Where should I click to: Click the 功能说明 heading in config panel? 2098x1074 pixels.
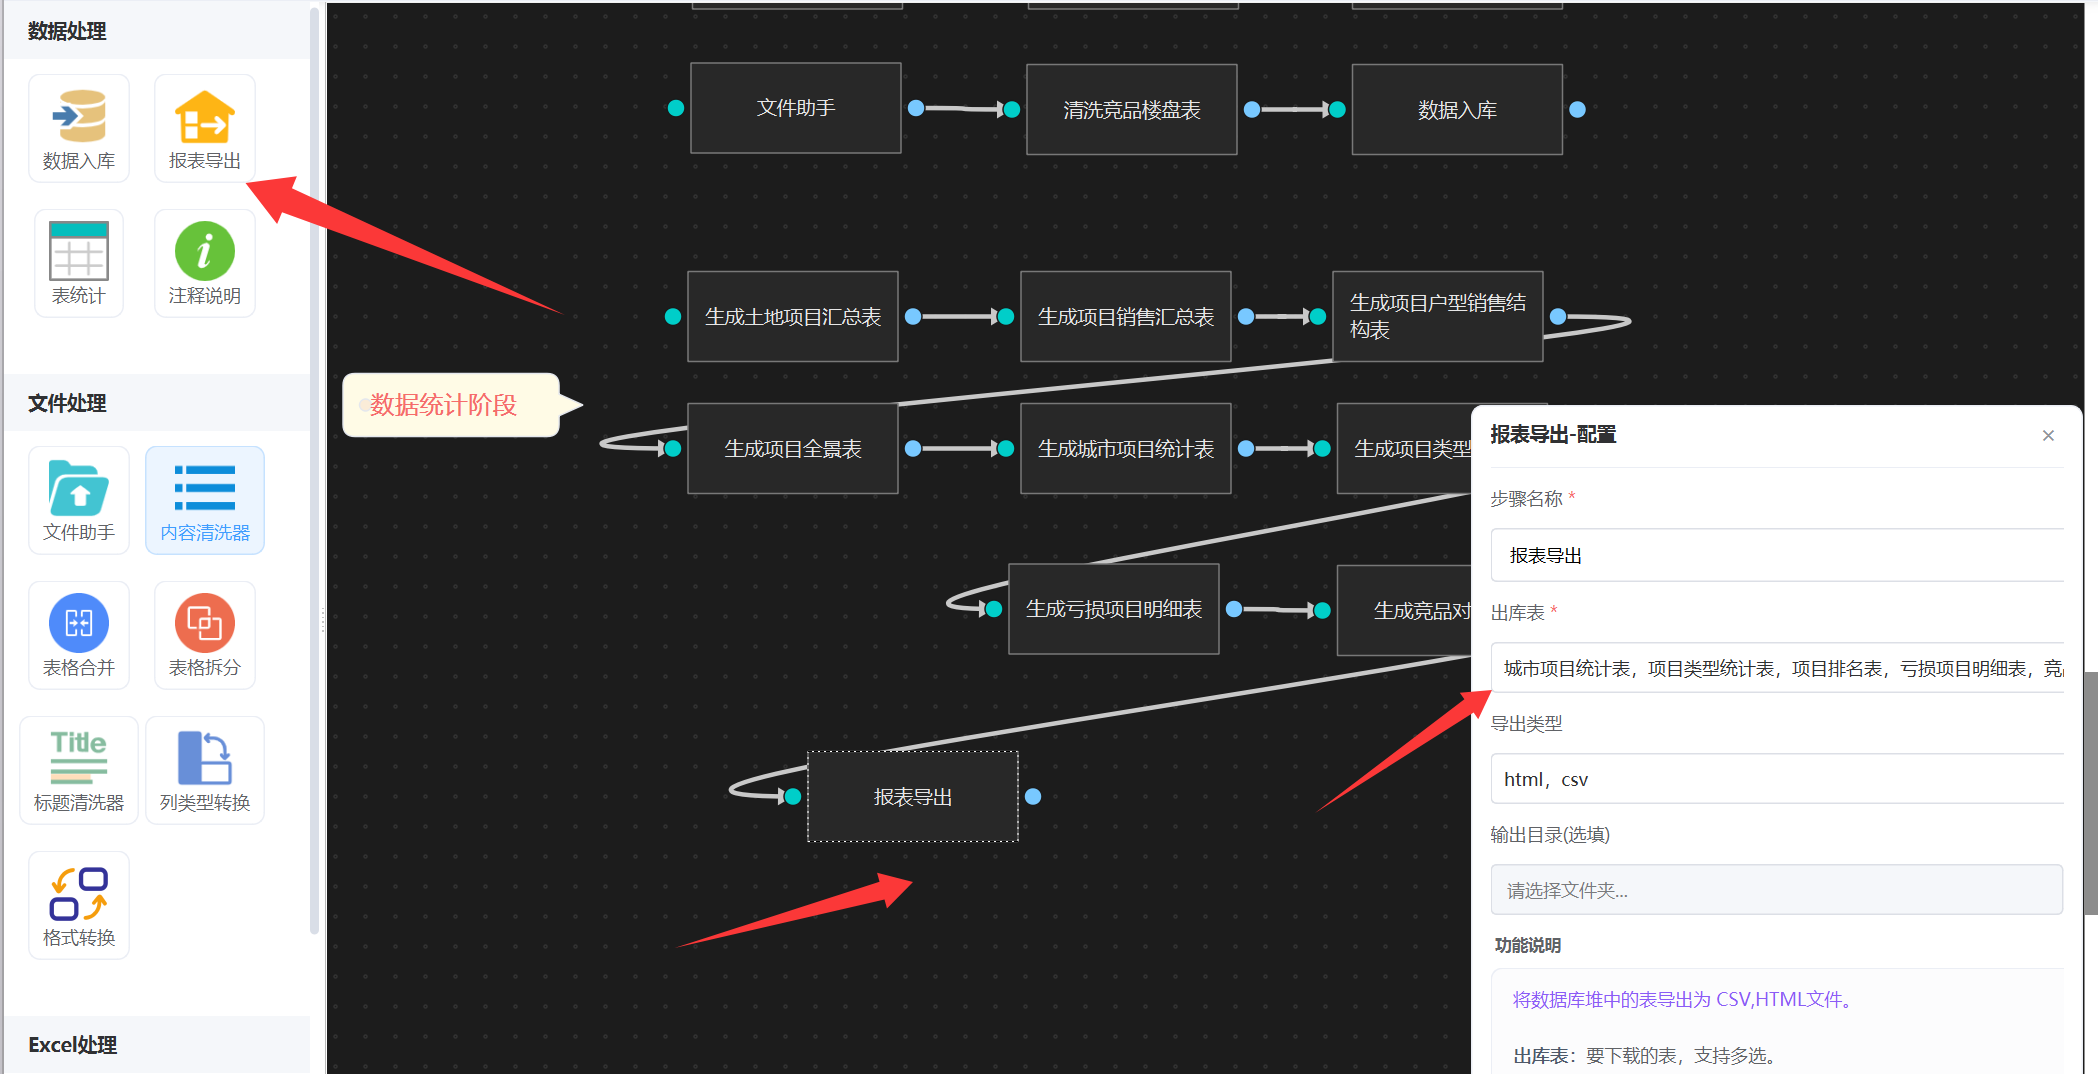(x=1527, y=945)
